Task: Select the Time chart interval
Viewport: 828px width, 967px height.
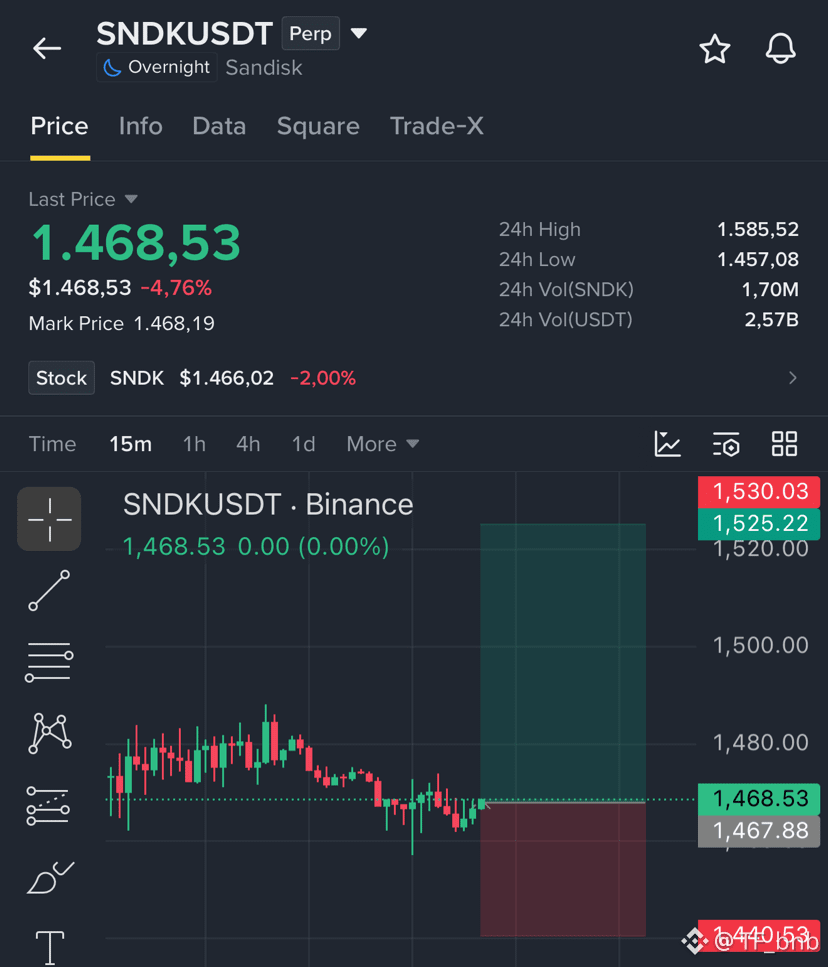Action: tap(52, 444)
